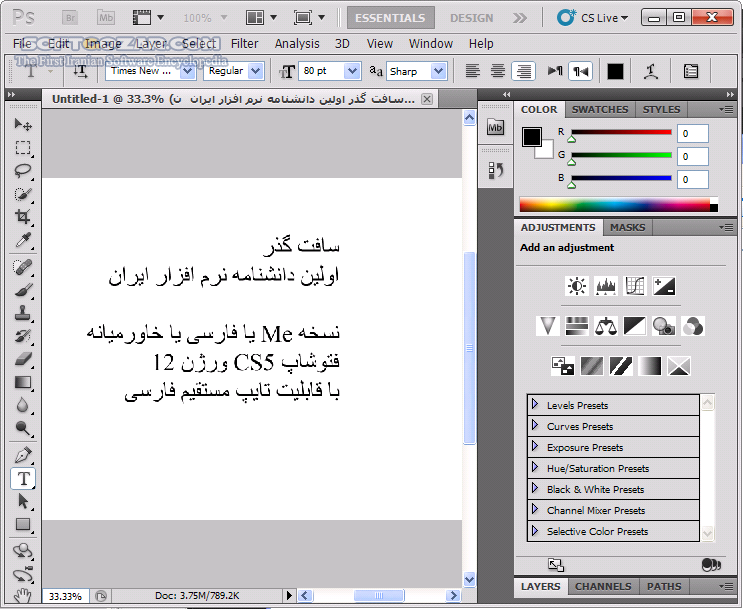Toggle left align text
Screen dimensions: 743x609
tap(472, 72)
